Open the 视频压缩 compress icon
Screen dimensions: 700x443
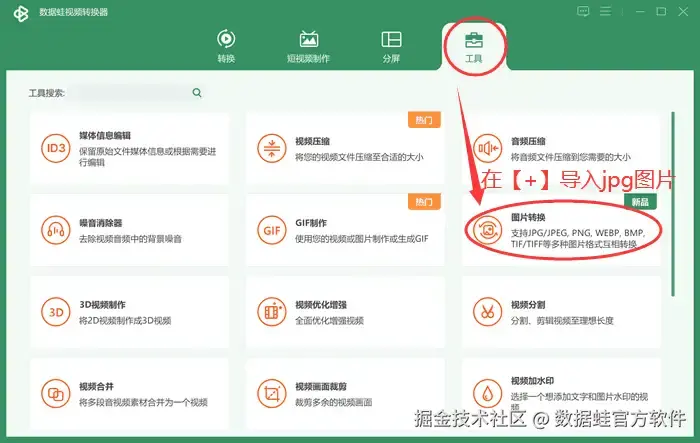click(271, 148)
